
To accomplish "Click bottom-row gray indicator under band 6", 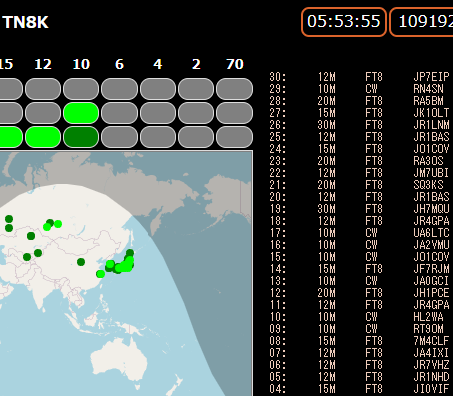I will point(119,137).
